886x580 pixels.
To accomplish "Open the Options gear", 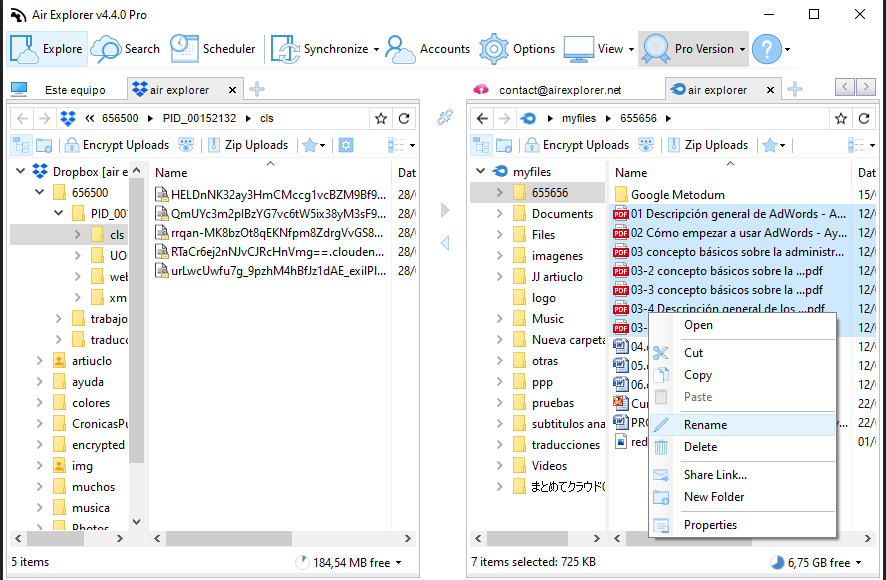I will [x=517, y=49].
